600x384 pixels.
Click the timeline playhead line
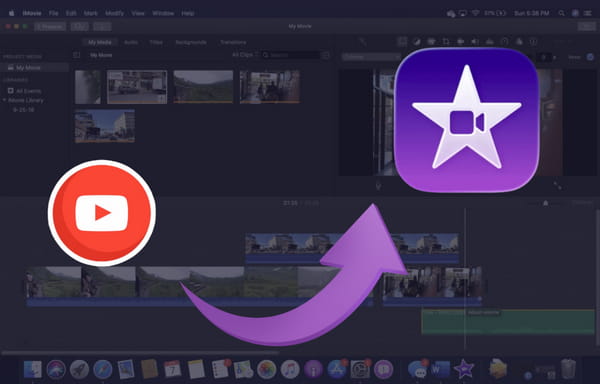(465, 279)
